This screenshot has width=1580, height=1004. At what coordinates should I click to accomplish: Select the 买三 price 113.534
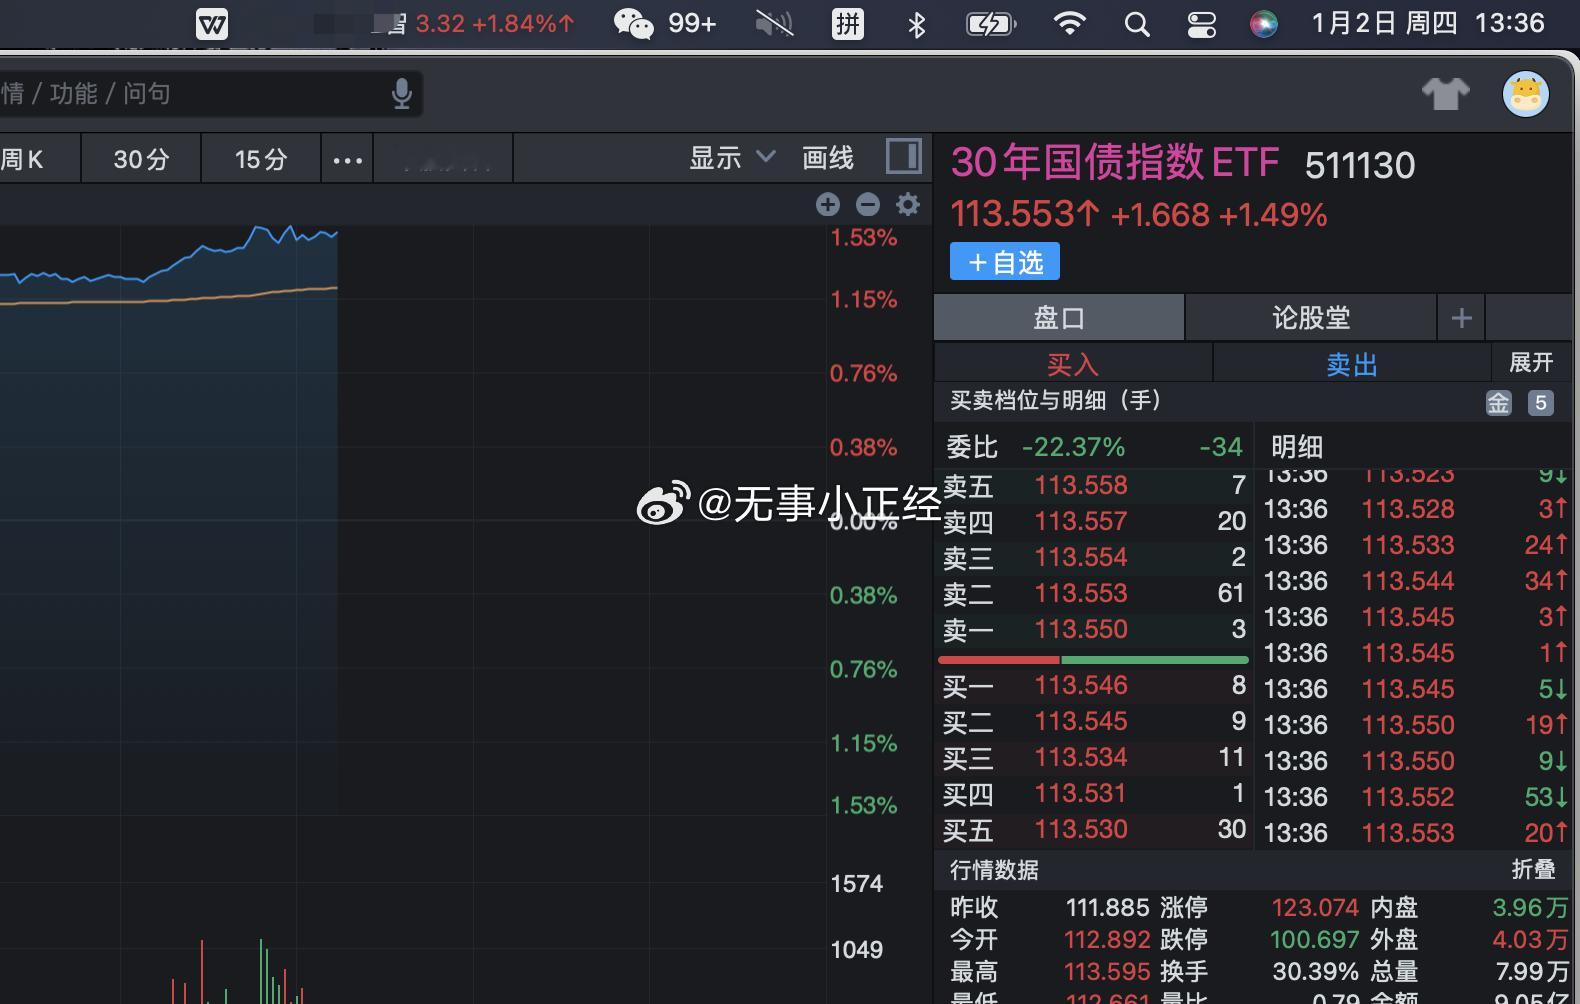pos(1081,757)
